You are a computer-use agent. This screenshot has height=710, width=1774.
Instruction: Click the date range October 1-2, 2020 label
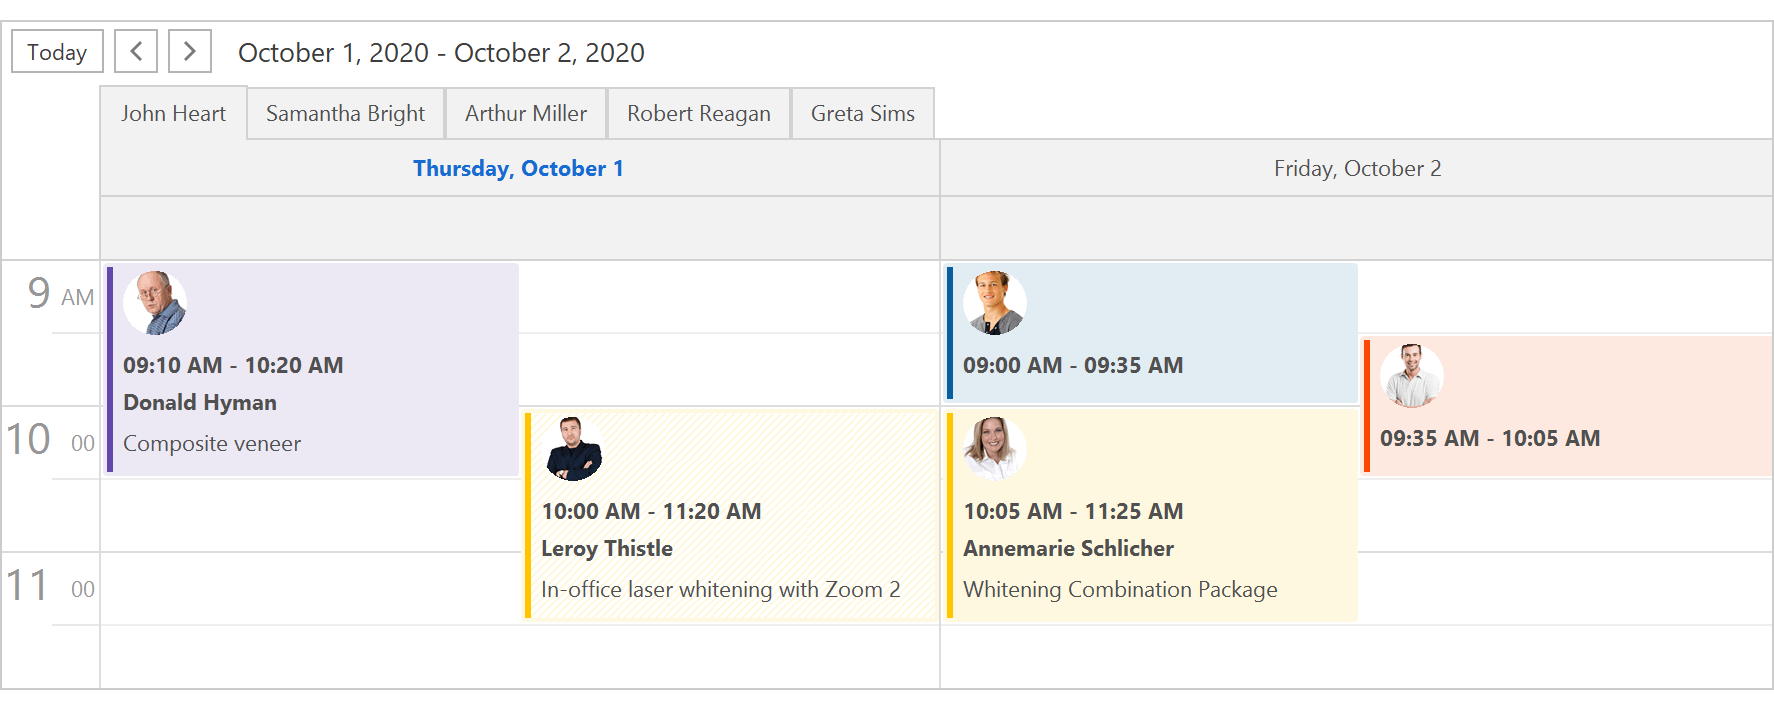(x=441, y=53)
